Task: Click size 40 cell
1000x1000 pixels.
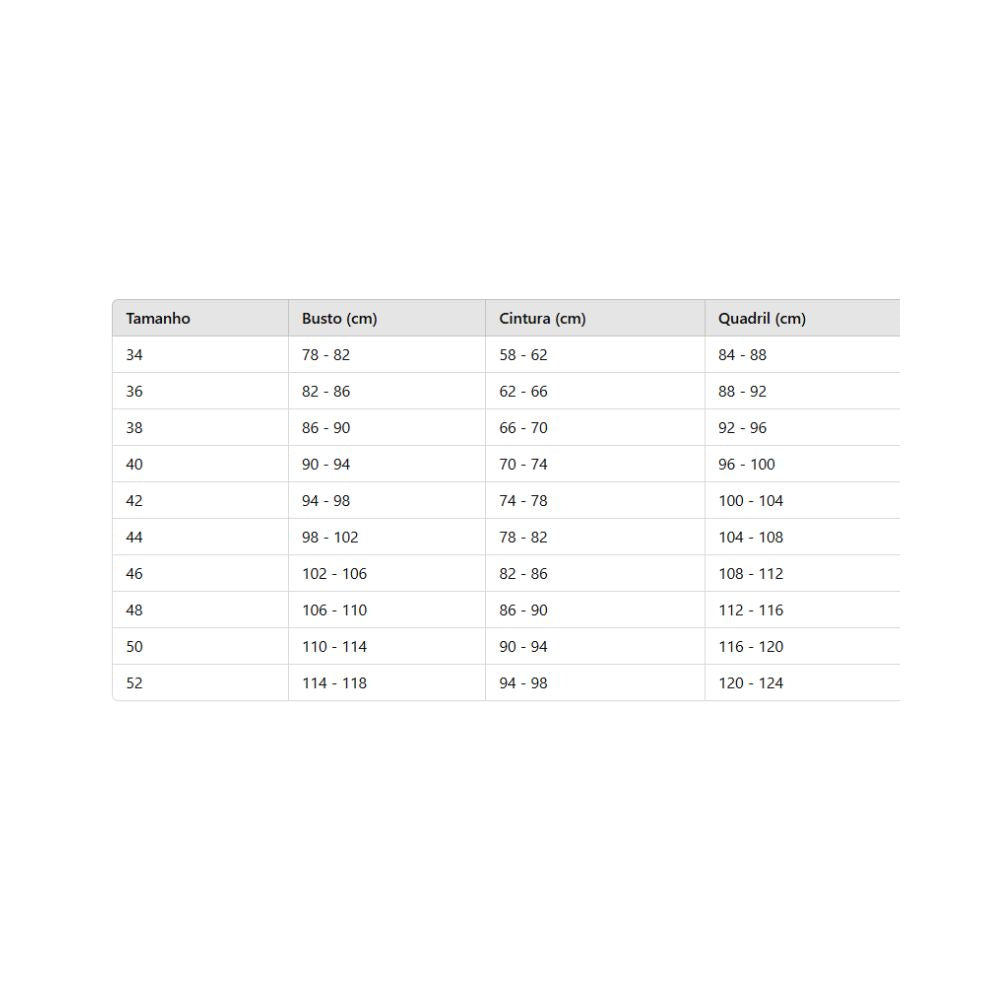Action: point(135,464)
